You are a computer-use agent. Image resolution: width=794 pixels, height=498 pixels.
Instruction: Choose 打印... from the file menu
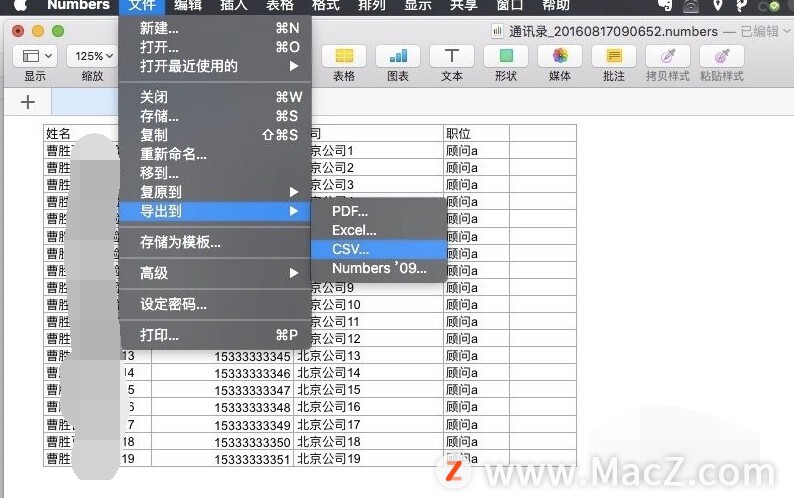click(x=215, y=335)
